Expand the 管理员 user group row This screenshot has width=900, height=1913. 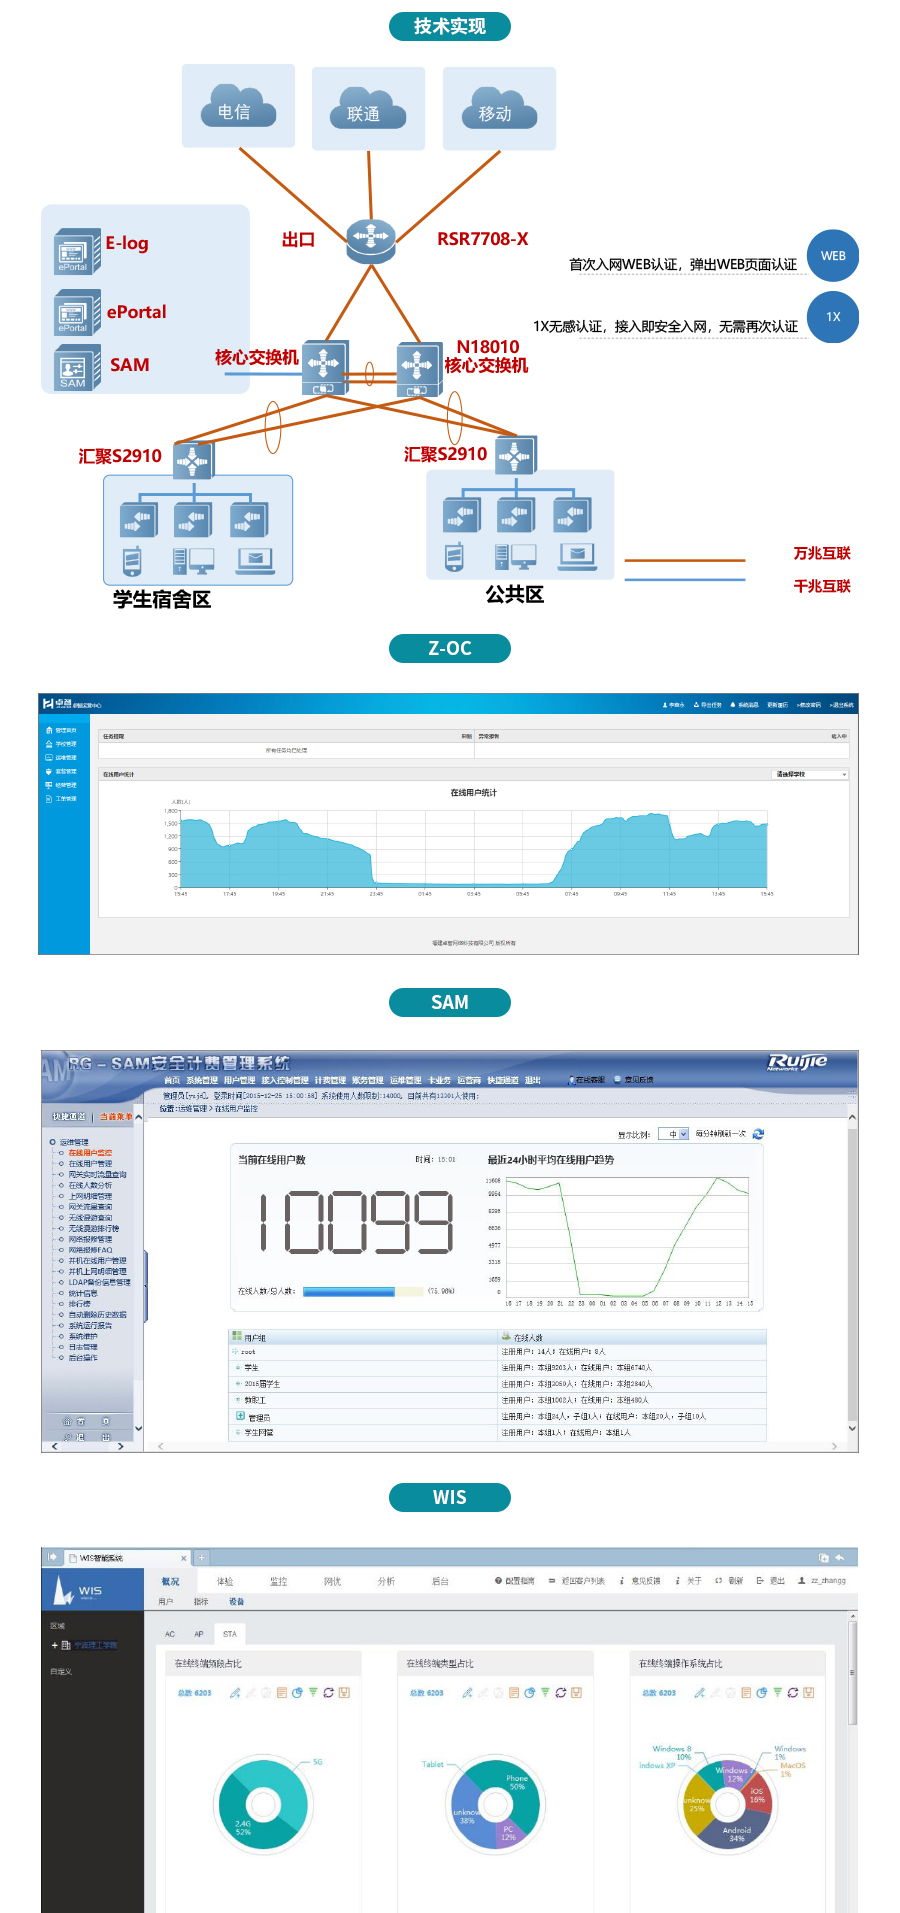click(x=240, y=1416)
